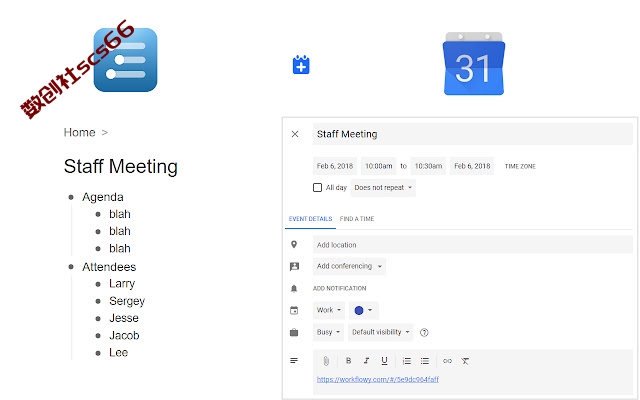Click the description lines icon
Screen dimensions: 640x400
click(x=294, y=360)
